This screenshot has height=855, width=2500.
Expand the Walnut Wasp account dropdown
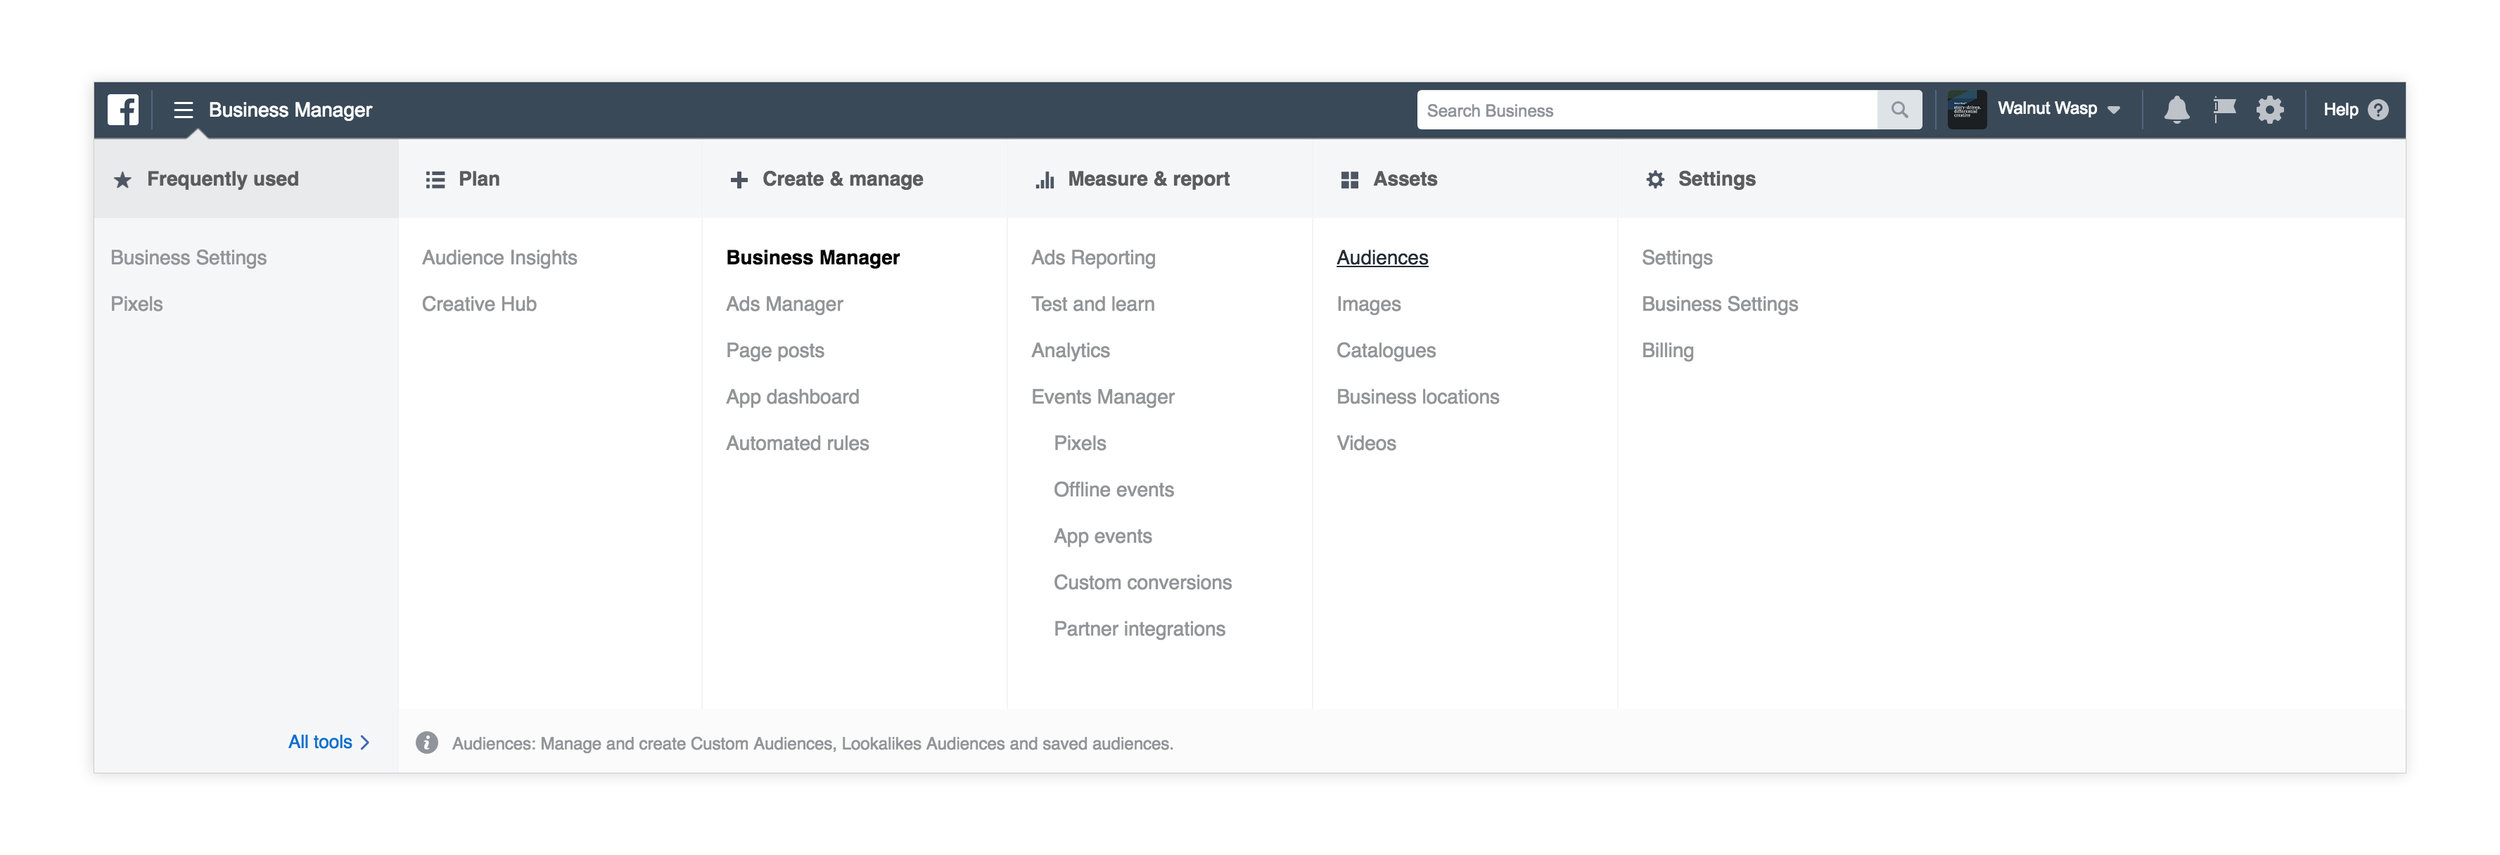coord(2113,110)
